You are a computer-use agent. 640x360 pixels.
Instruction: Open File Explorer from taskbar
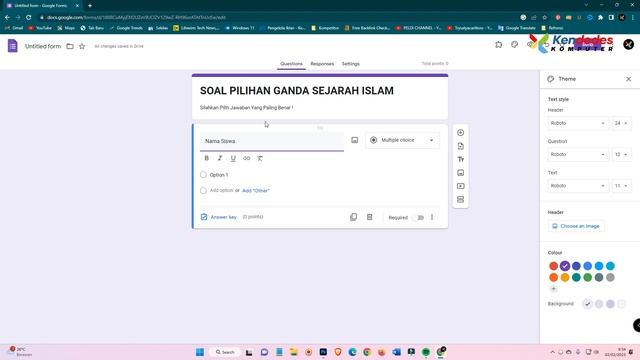294,352
